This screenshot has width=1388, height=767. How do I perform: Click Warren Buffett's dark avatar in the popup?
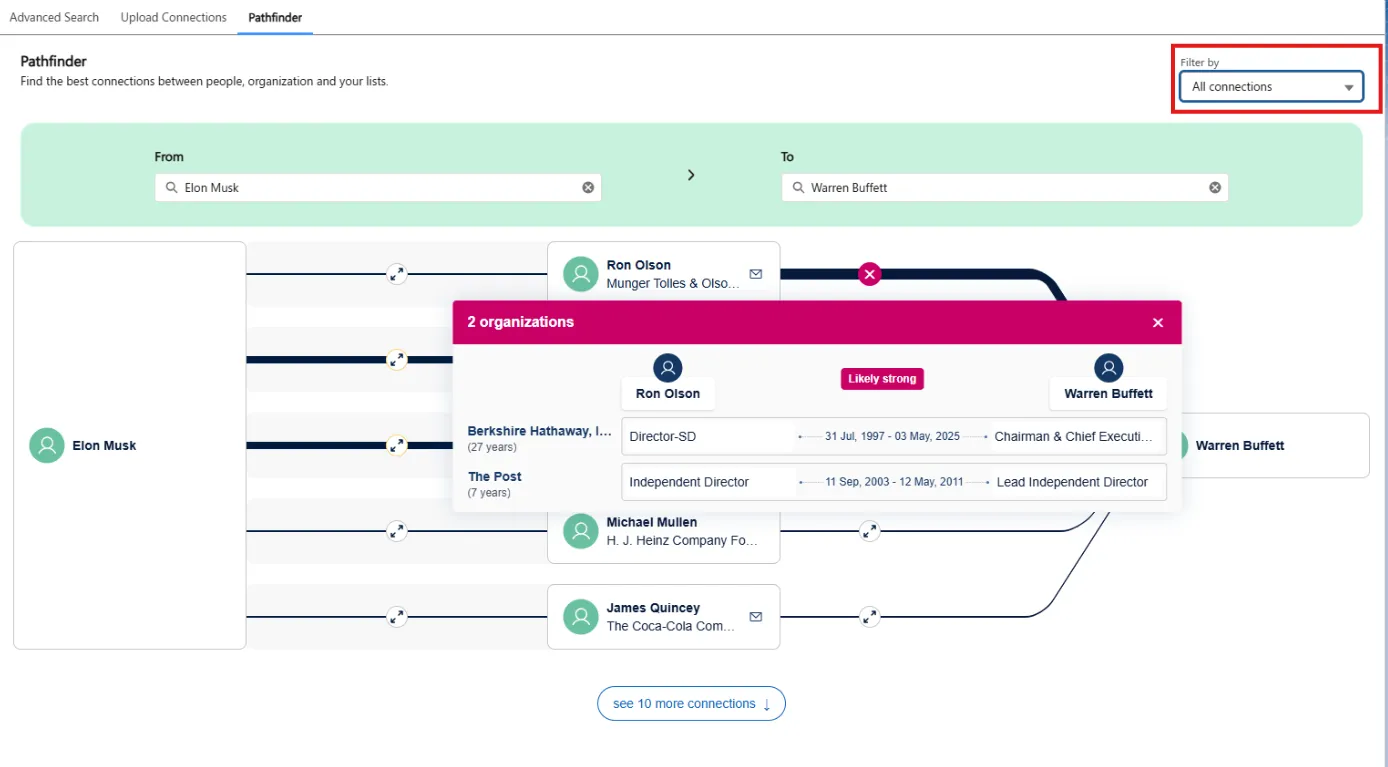click(1108, 368)
